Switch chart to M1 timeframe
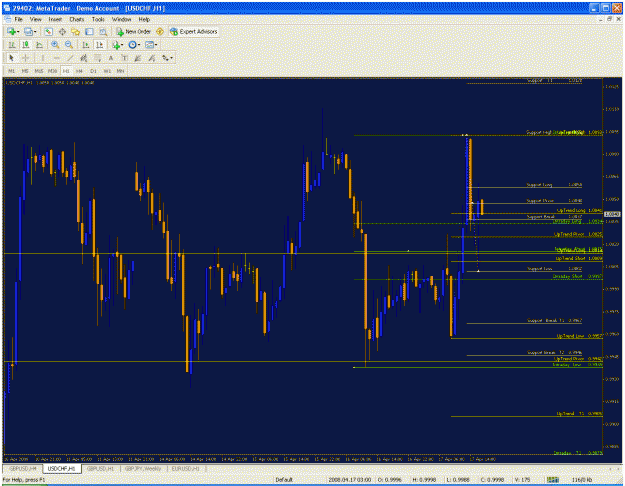This screenshot has width=625, height=486. point(11,71)
